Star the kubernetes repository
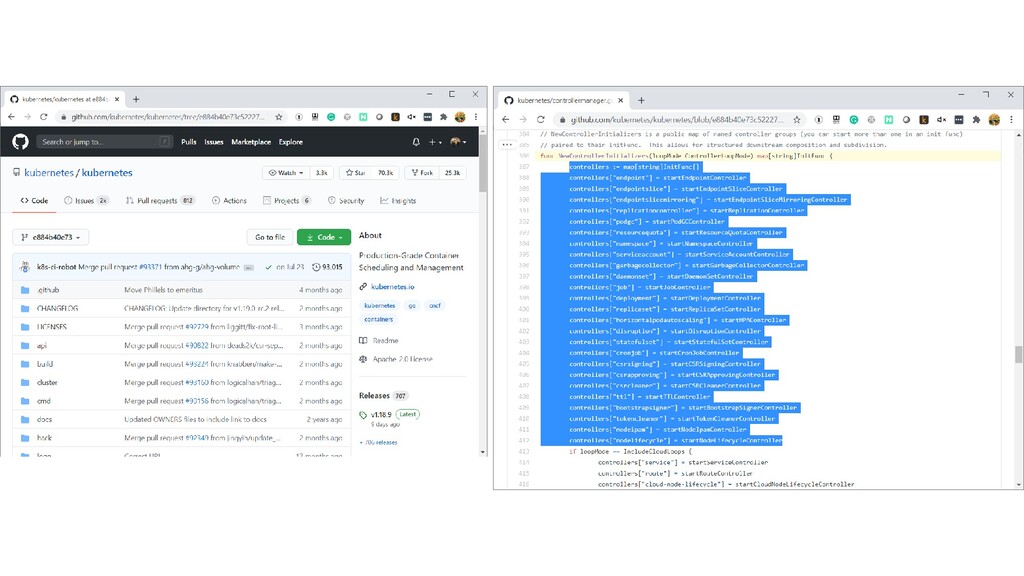Viewport: 1024px width, 576px height. pyautogui.click(x=356, y=172)
